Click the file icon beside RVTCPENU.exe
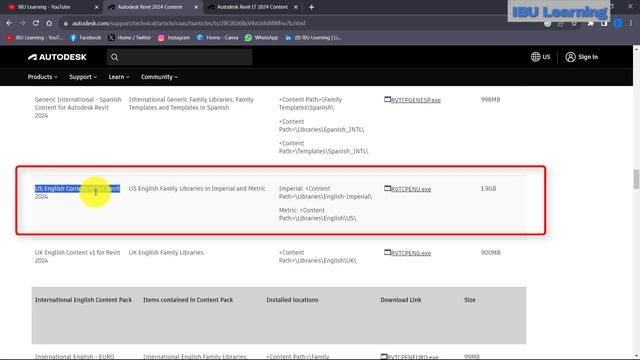Viewport: 640px width, 360px height. (x=387, y=188)
